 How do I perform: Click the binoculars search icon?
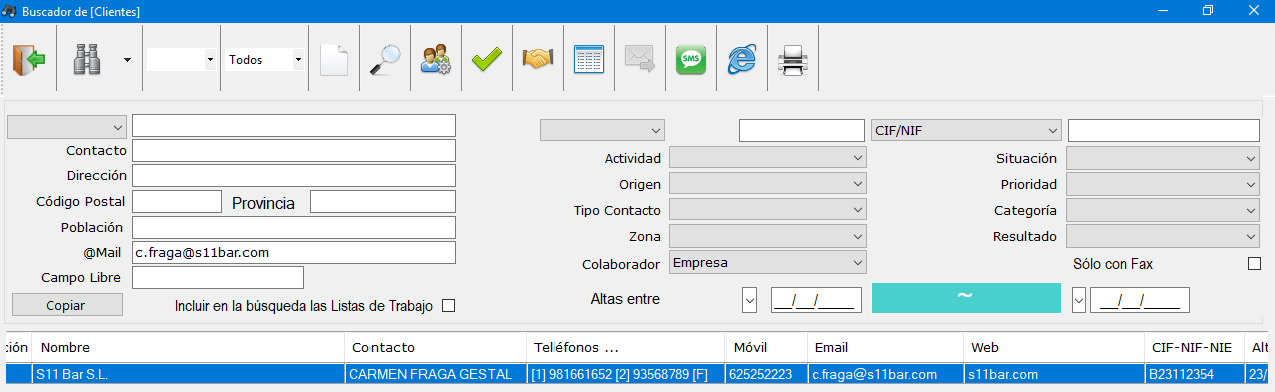click(87, 60)
